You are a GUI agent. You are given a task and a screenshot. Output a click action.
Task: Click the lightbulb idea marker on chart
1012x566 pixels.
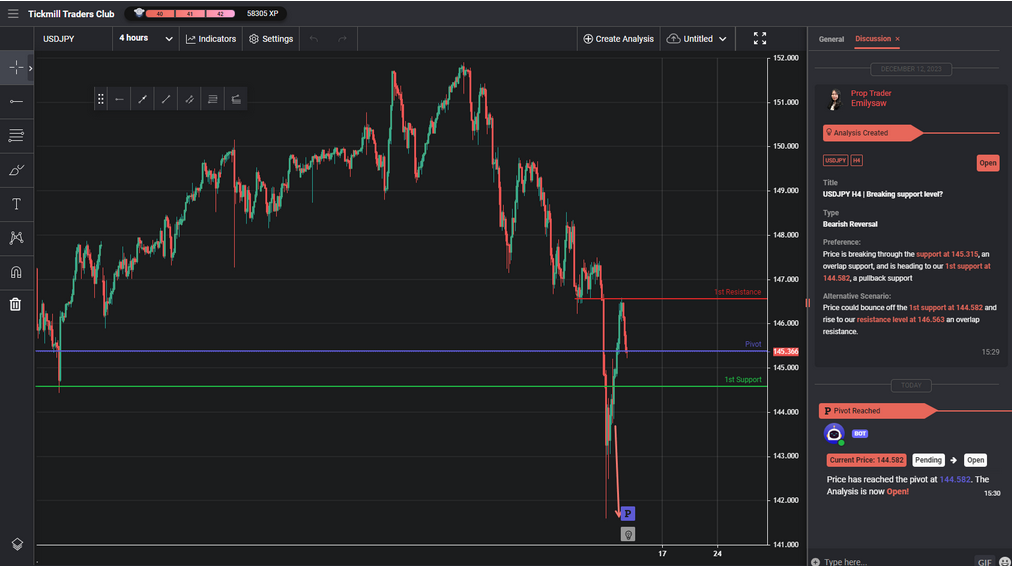tap(627, 534)
